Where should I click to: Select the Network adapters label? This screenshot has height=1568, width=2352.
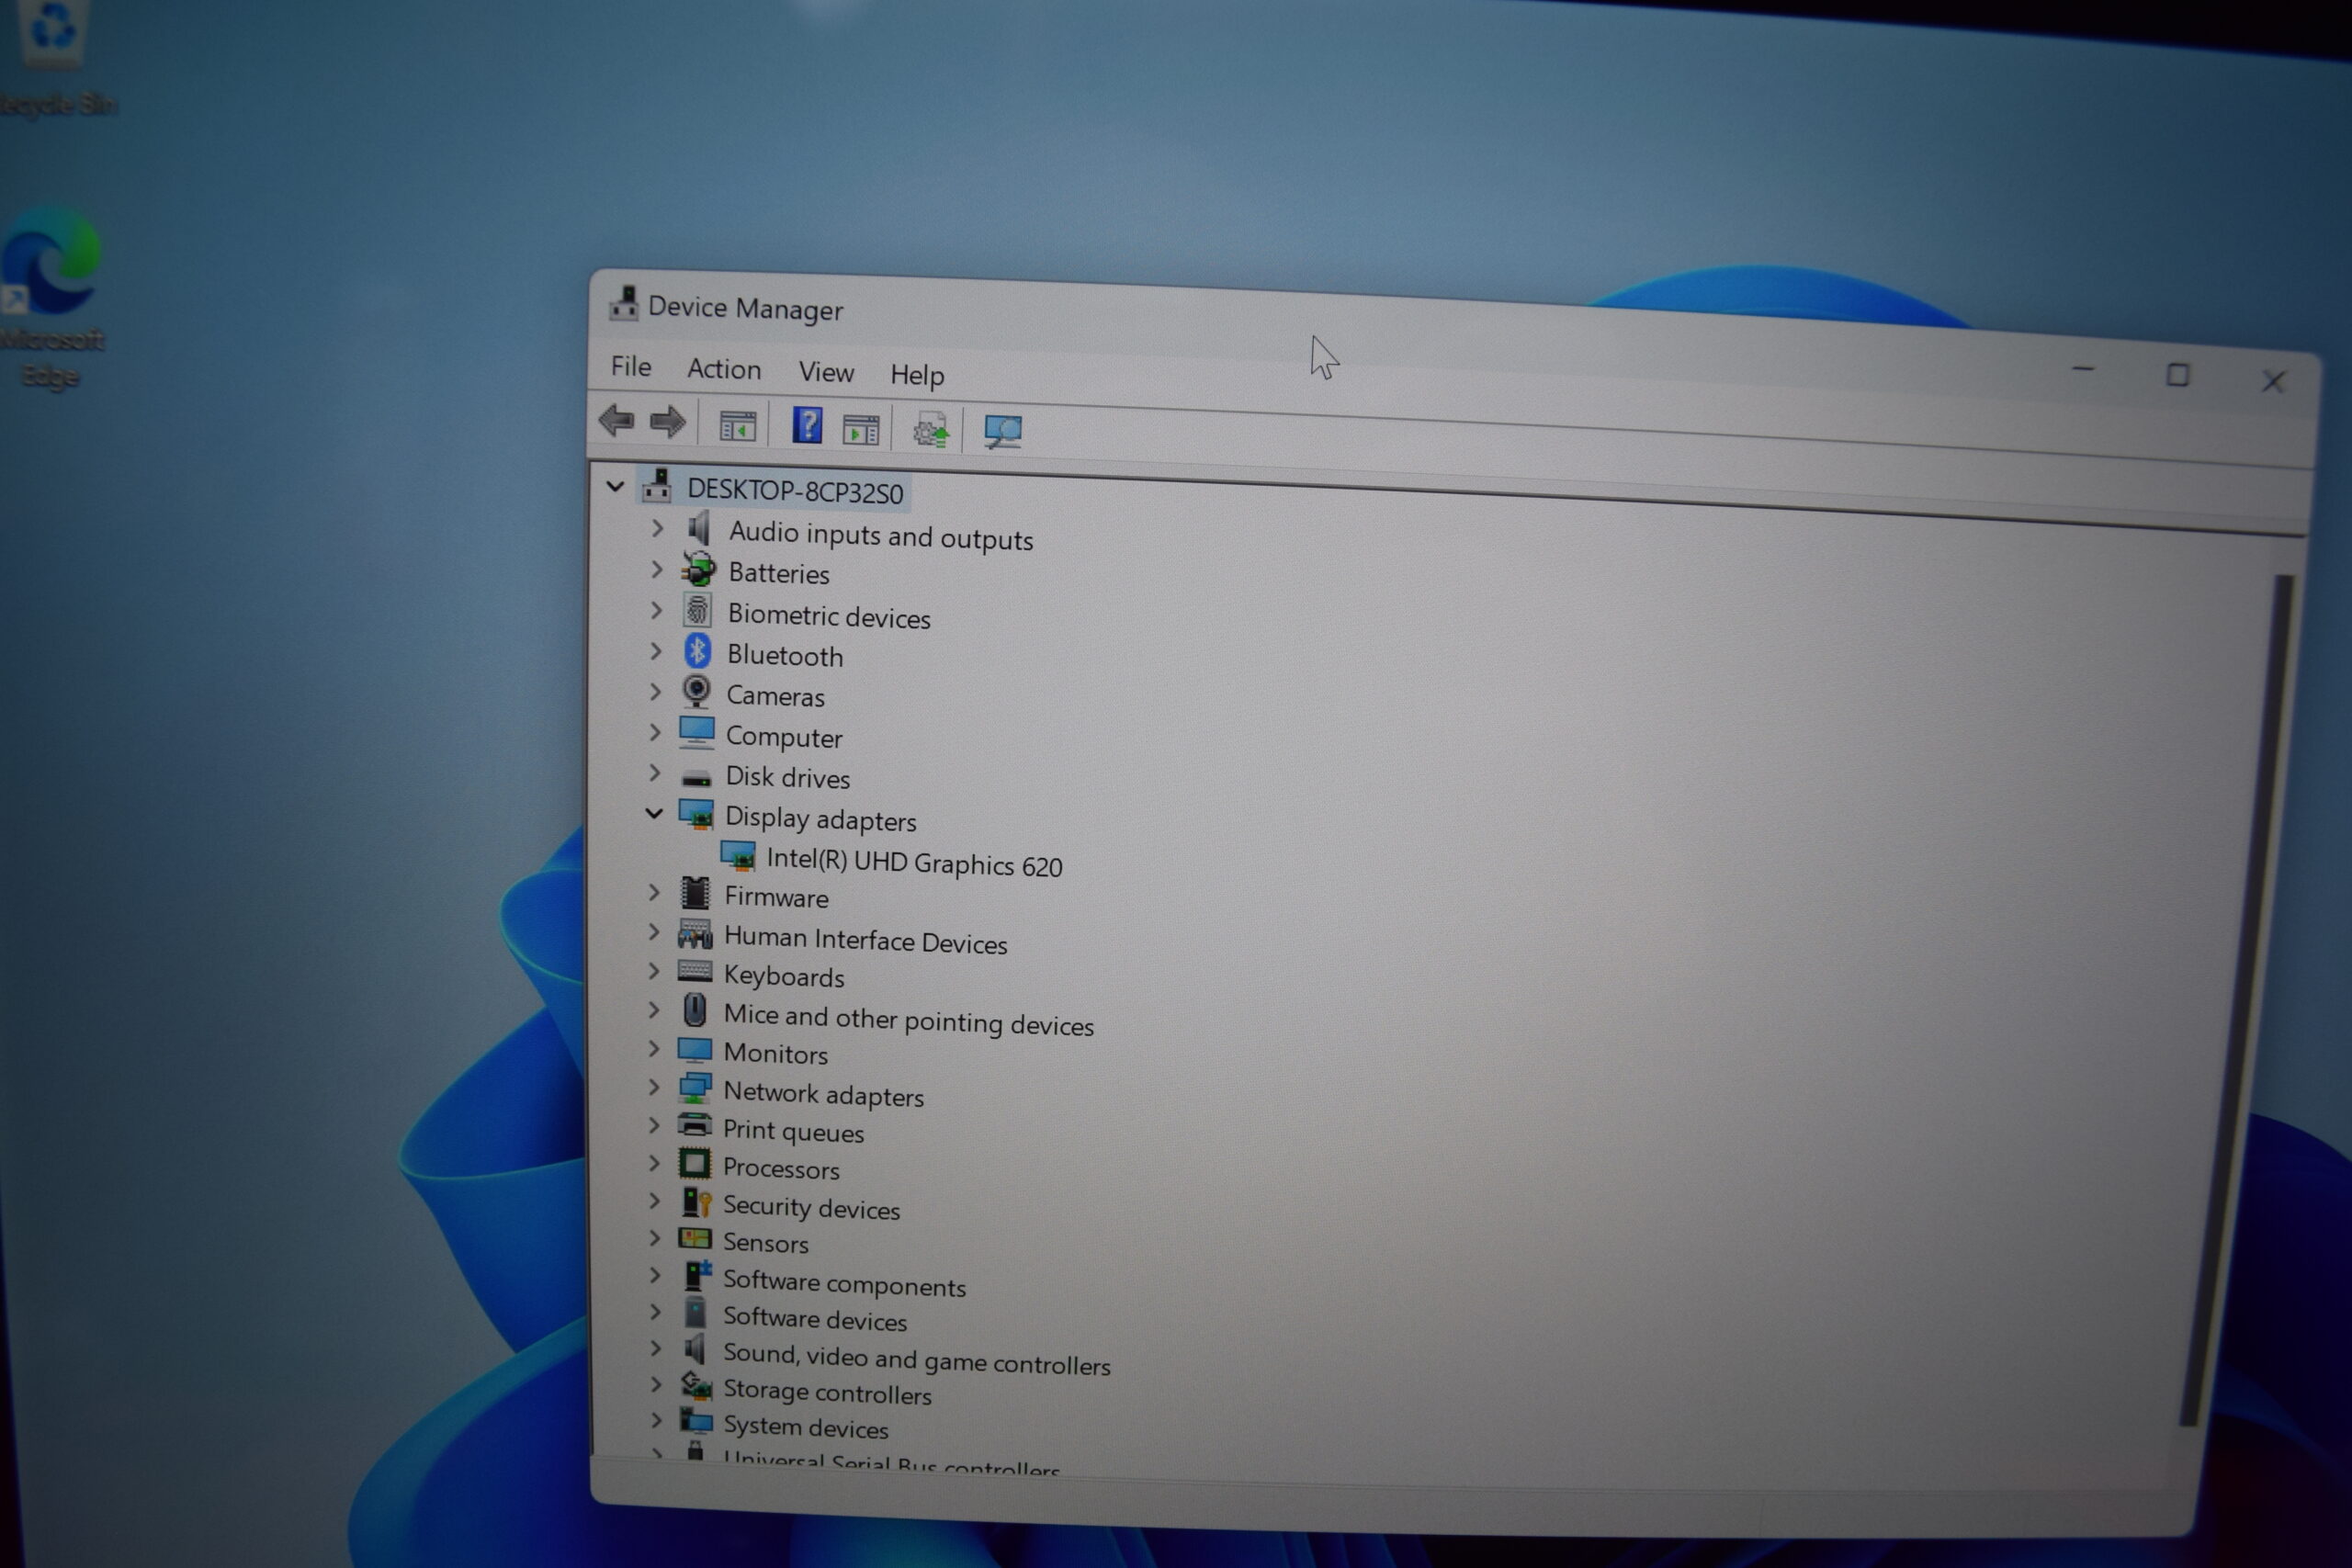[x=823, y=1094]
